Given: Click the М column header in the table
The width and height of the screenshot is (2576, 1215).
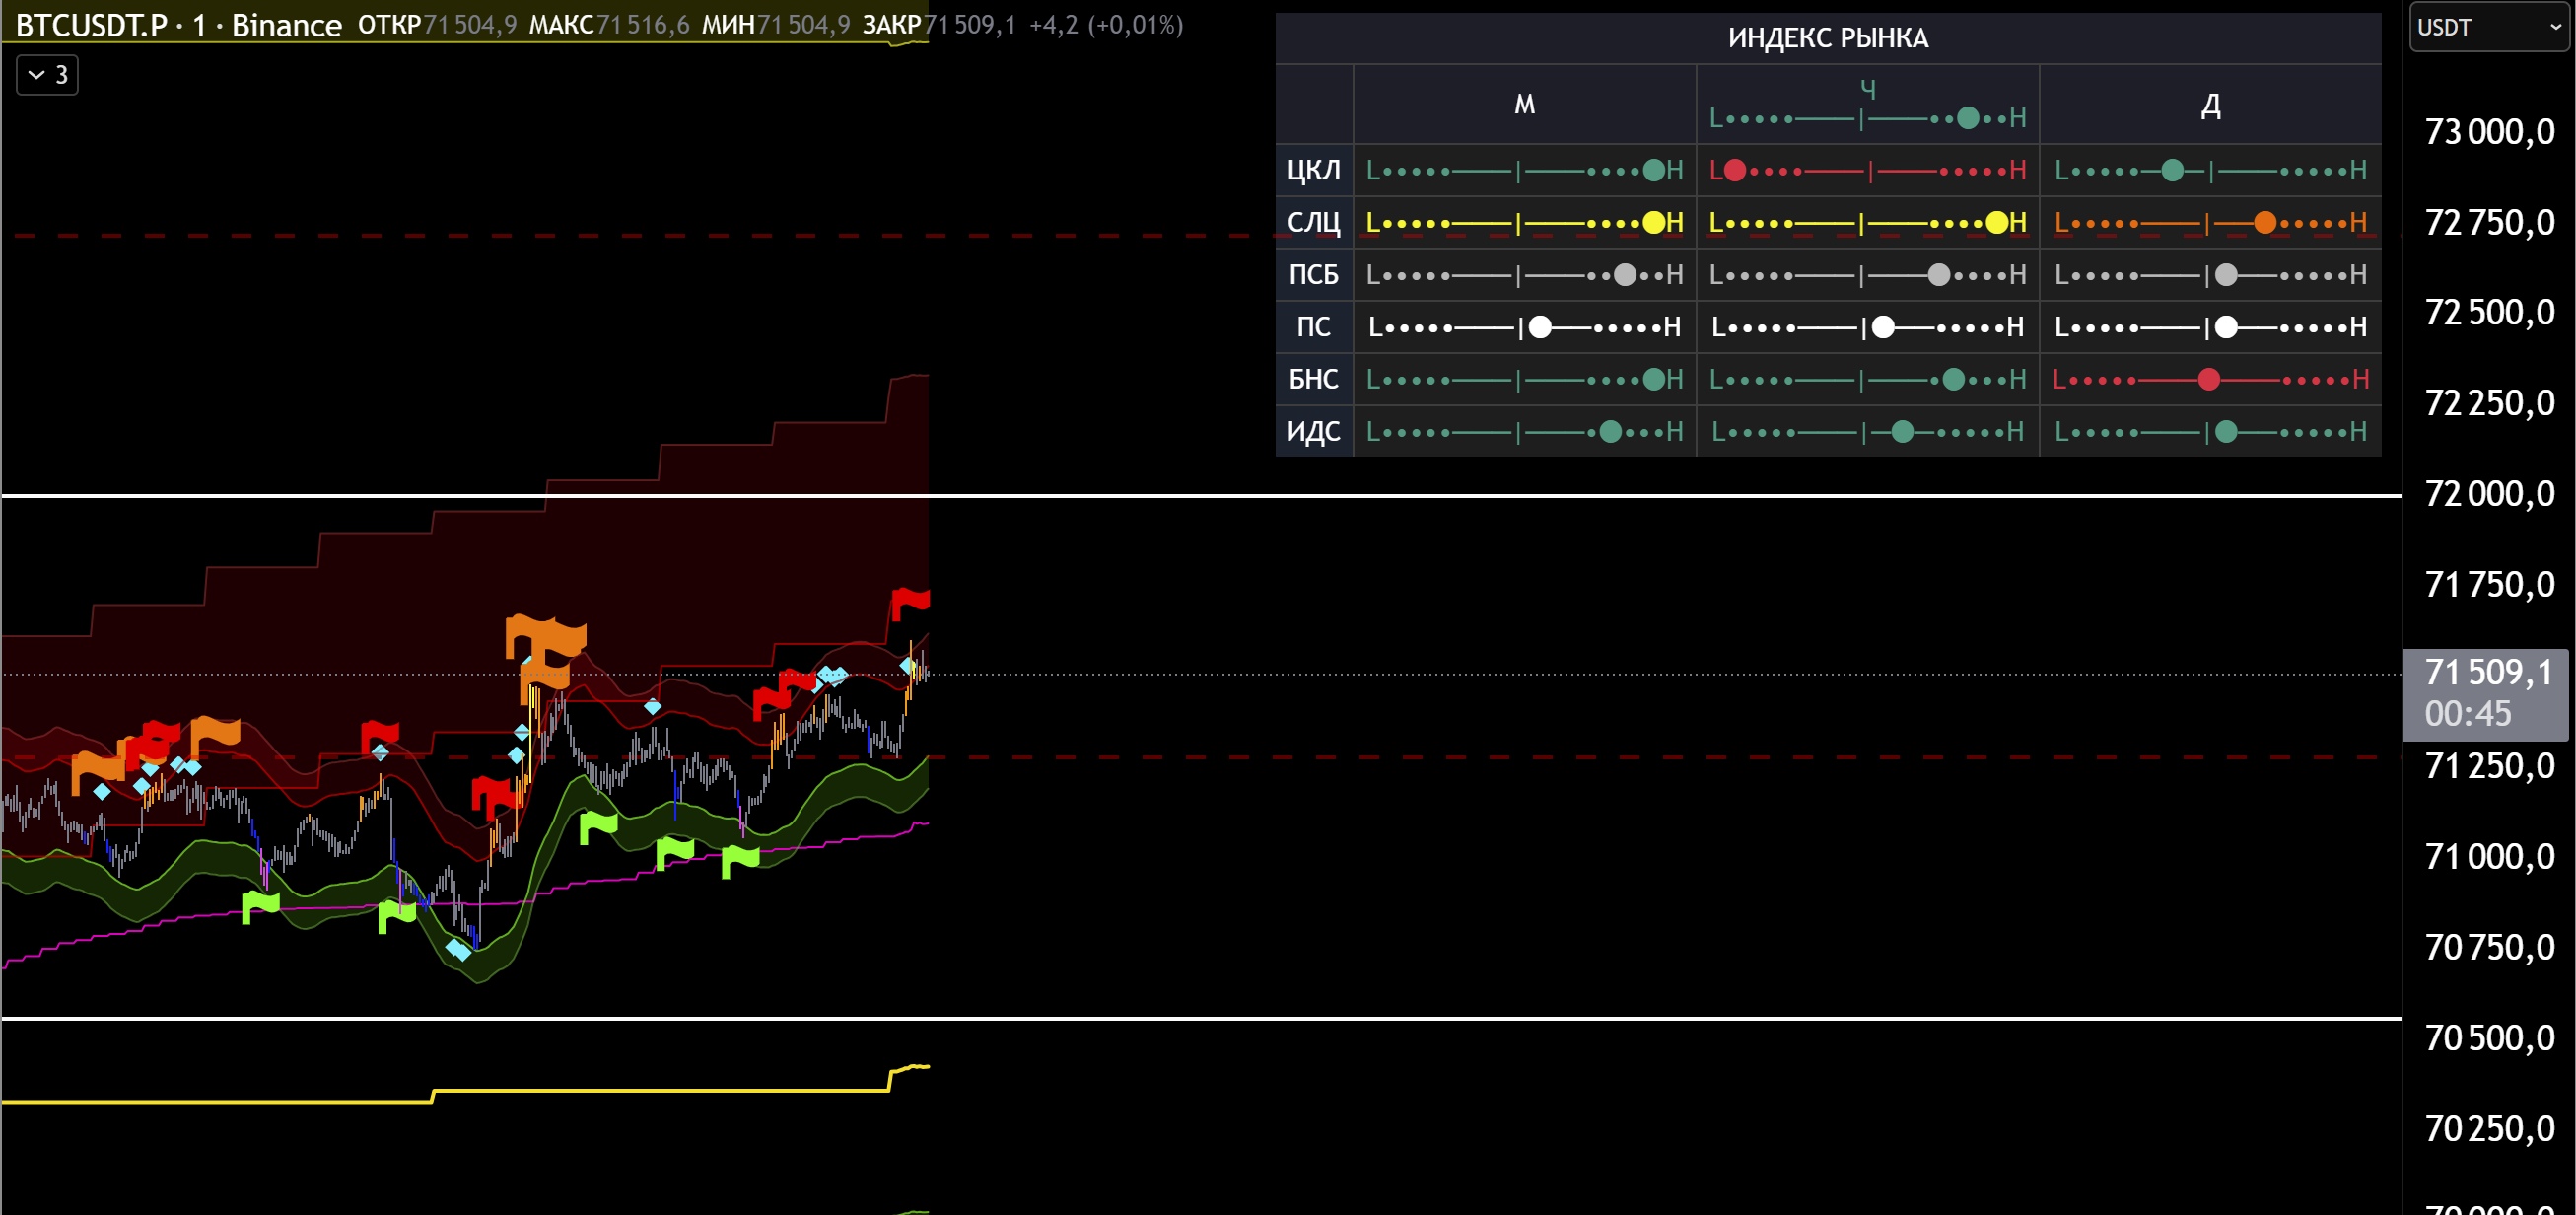Looking at the screenshot, I should (x=1524, y=105).
